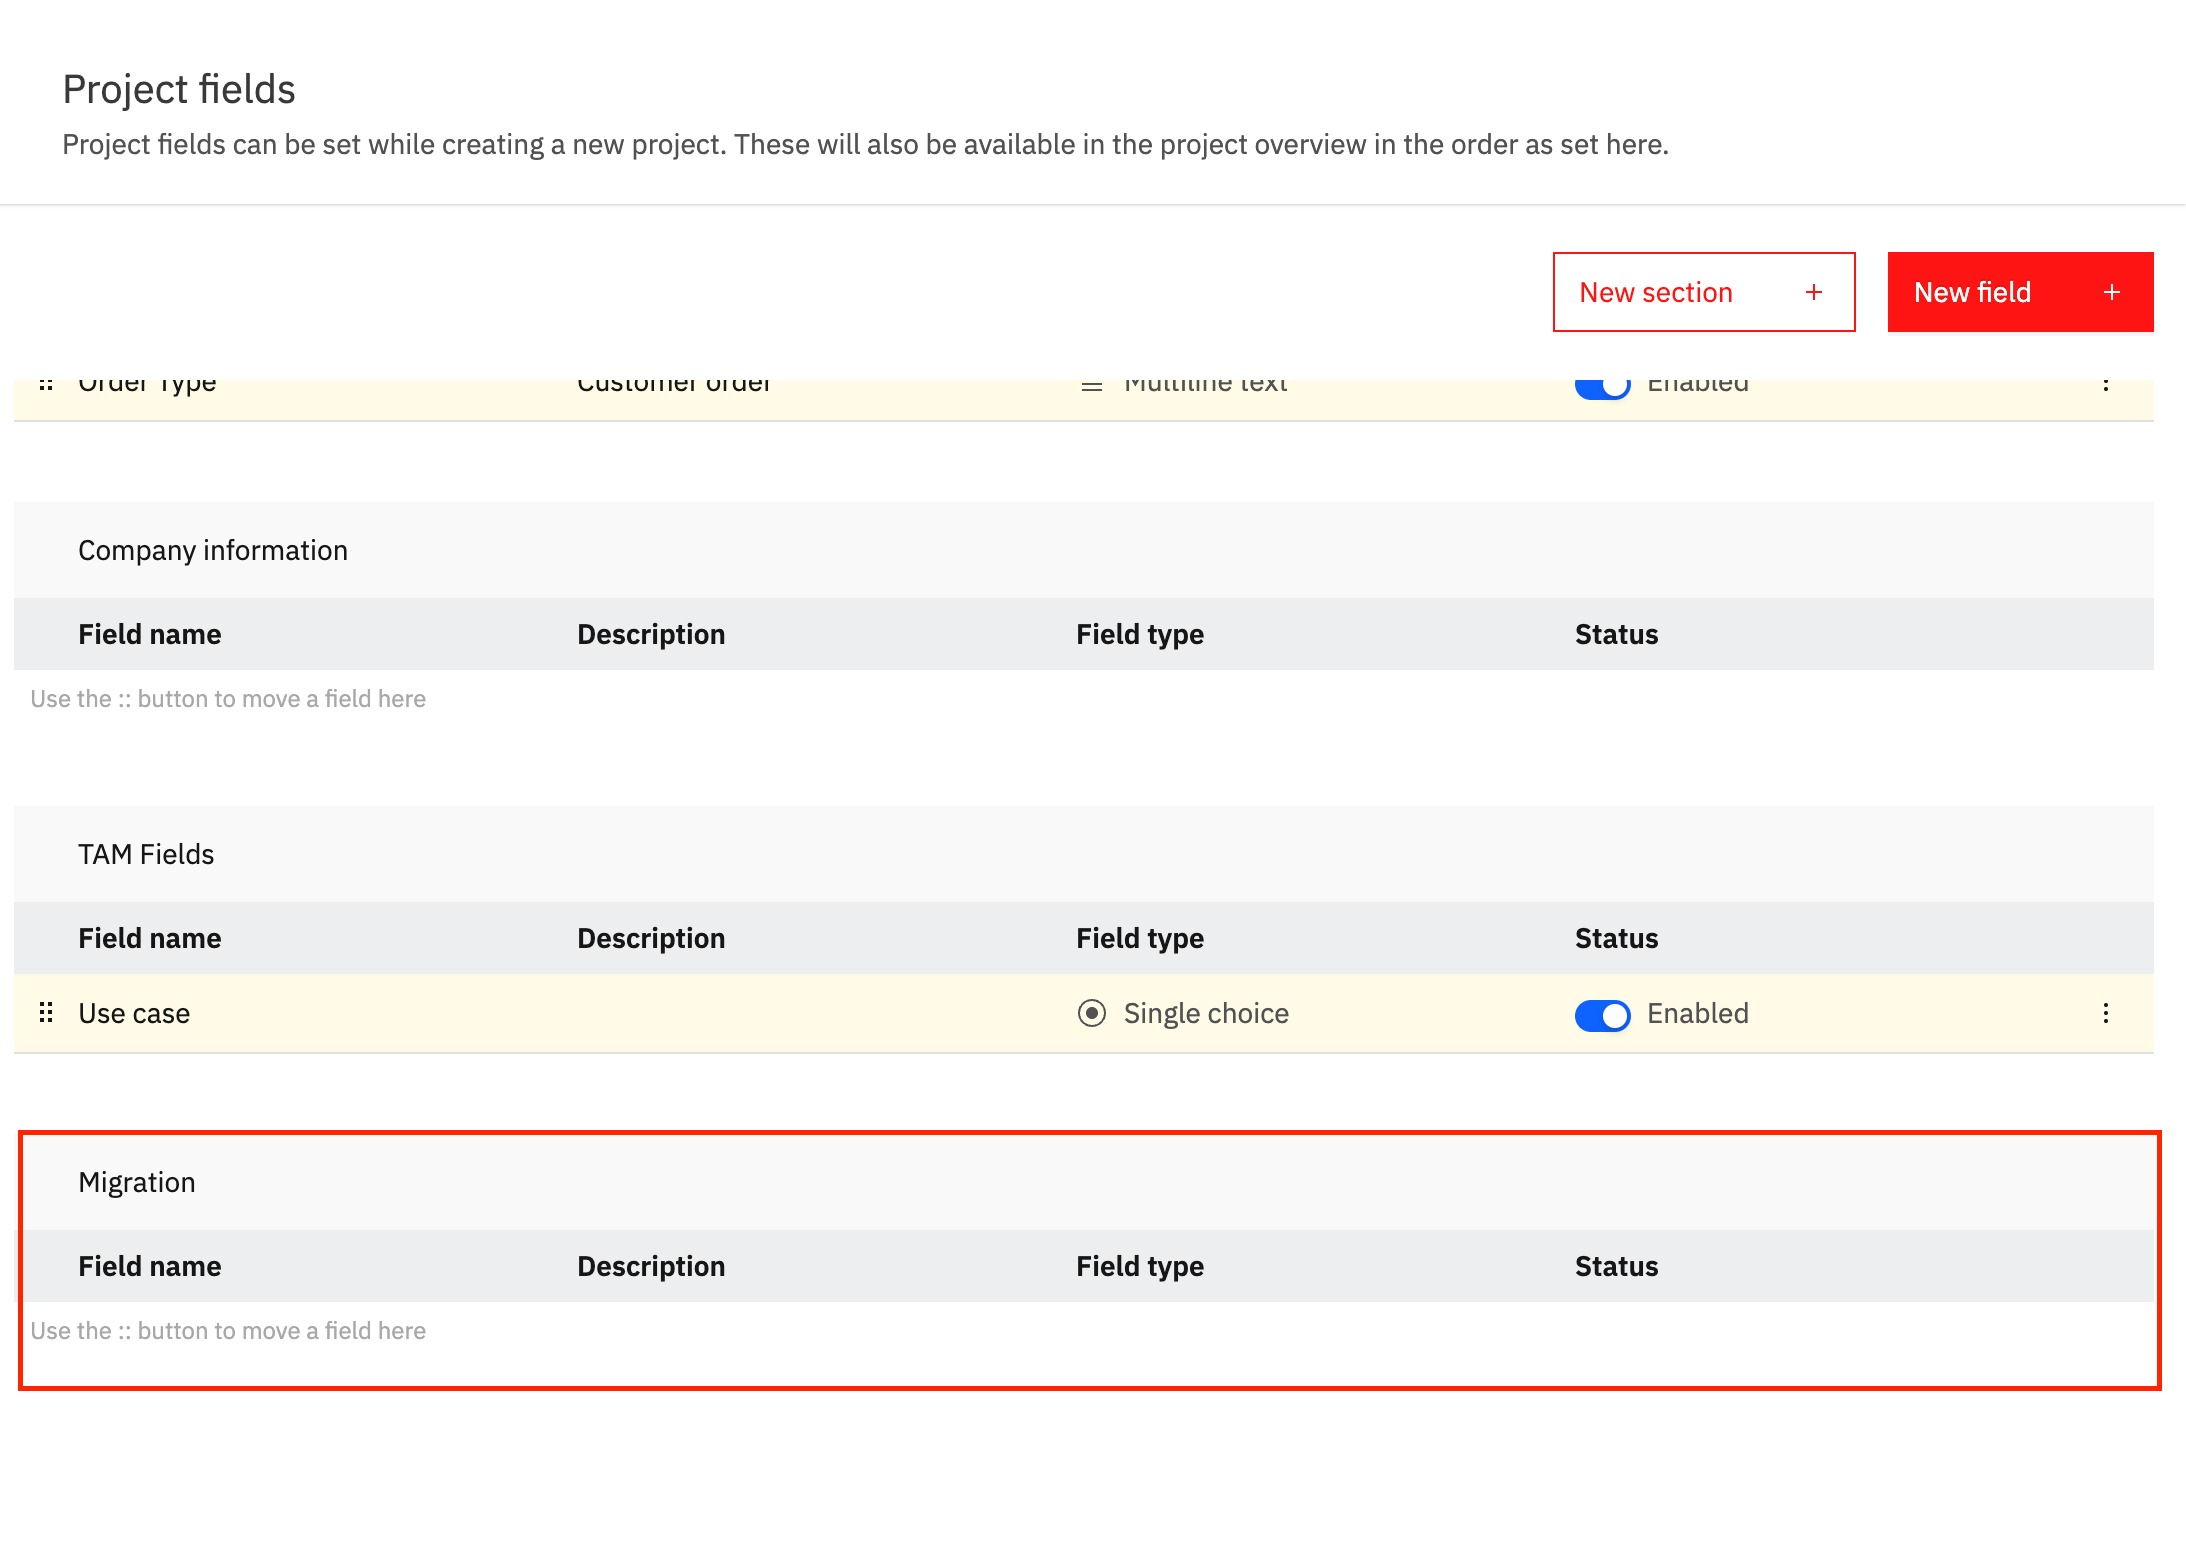
Task: Select the Company information section header
Action: point(213,550)
